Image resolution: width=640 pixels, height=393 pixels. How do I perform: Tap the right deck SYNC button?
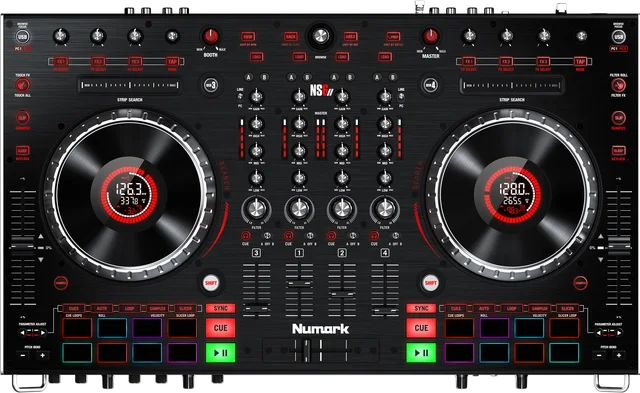pos(421,308)
